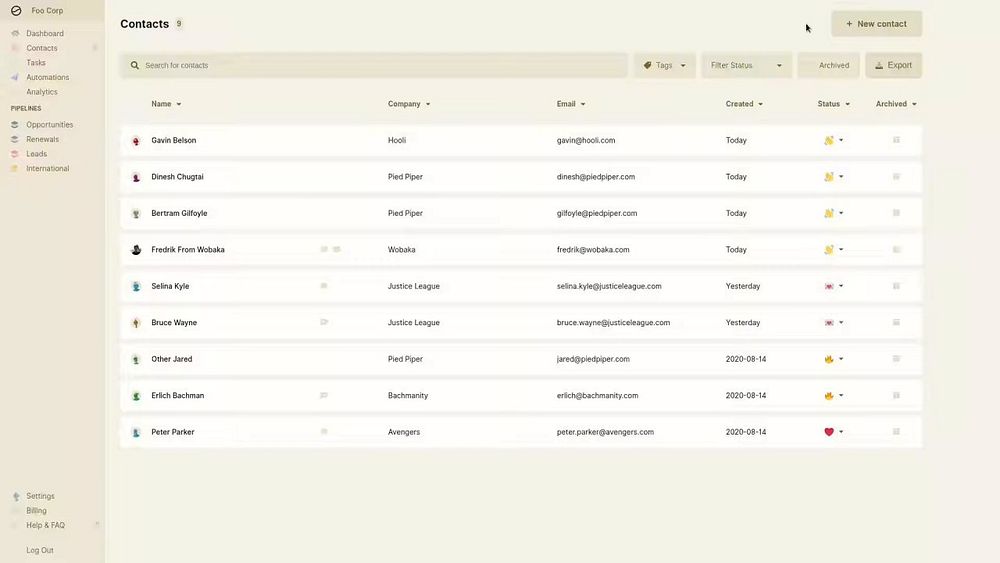Click the note icon on Bruce Wayne's row
Screen dimensions: 1000x563
(x=324, y=322)
